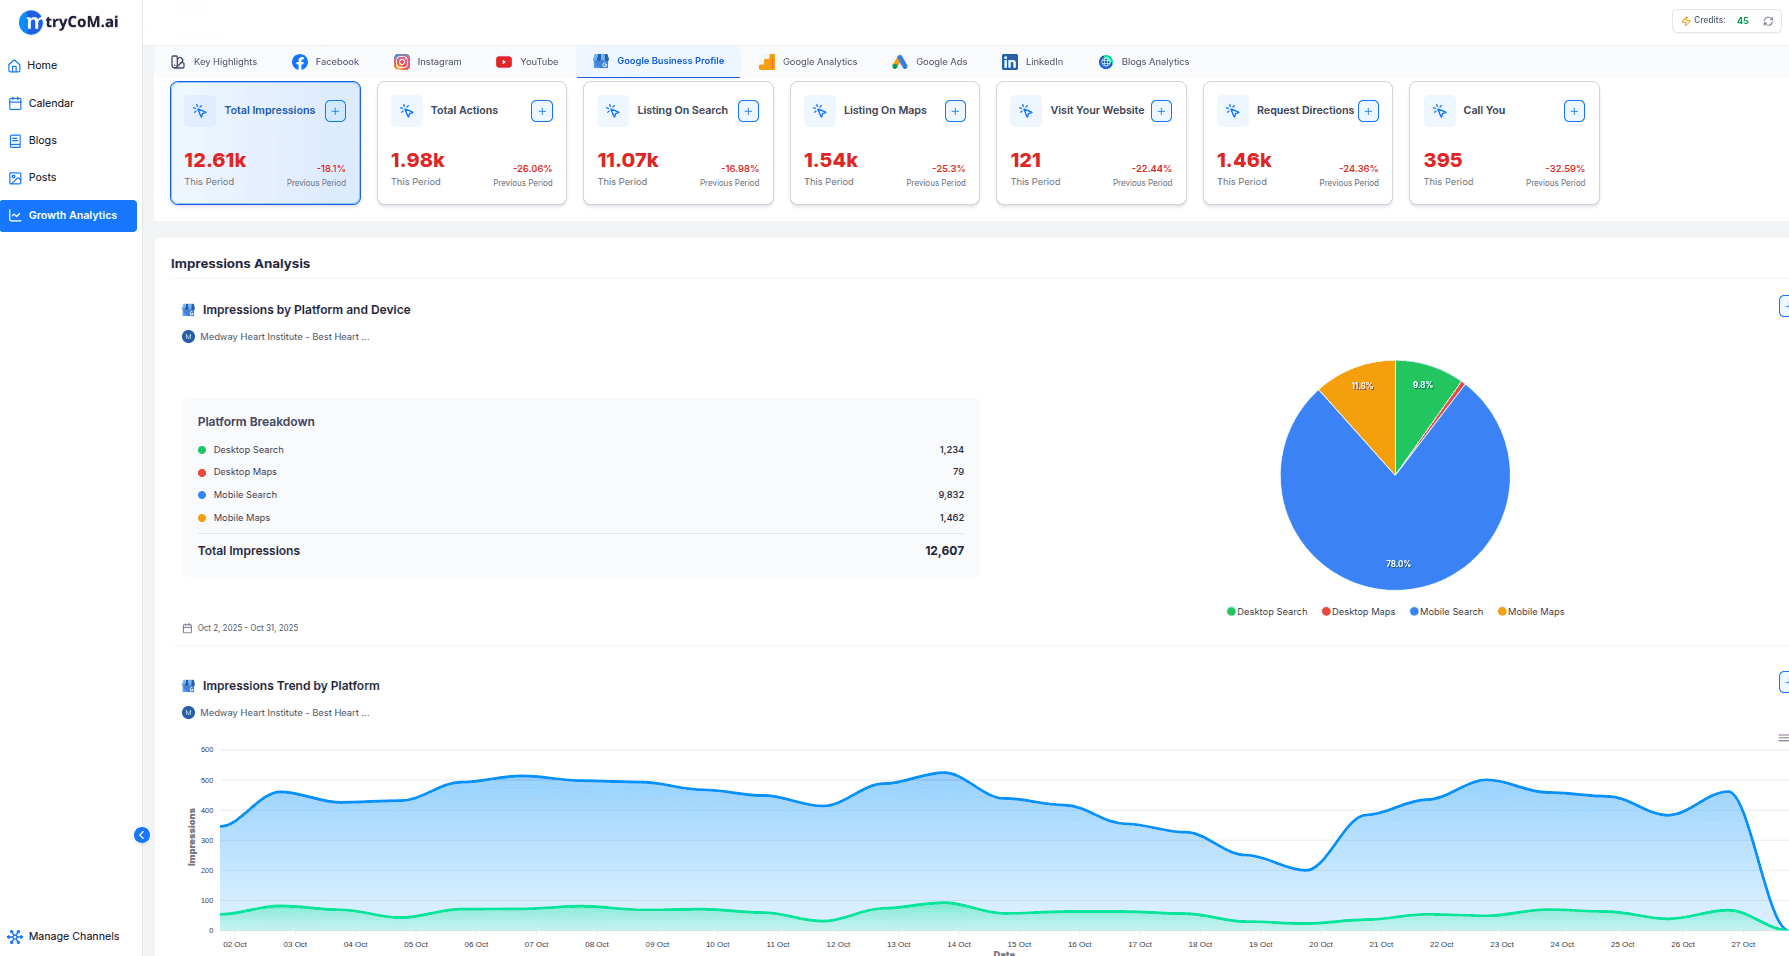This screenshot has height=956, width=1789.
Task: Go to Calendar in the sidebar
Action: (51, 103)
